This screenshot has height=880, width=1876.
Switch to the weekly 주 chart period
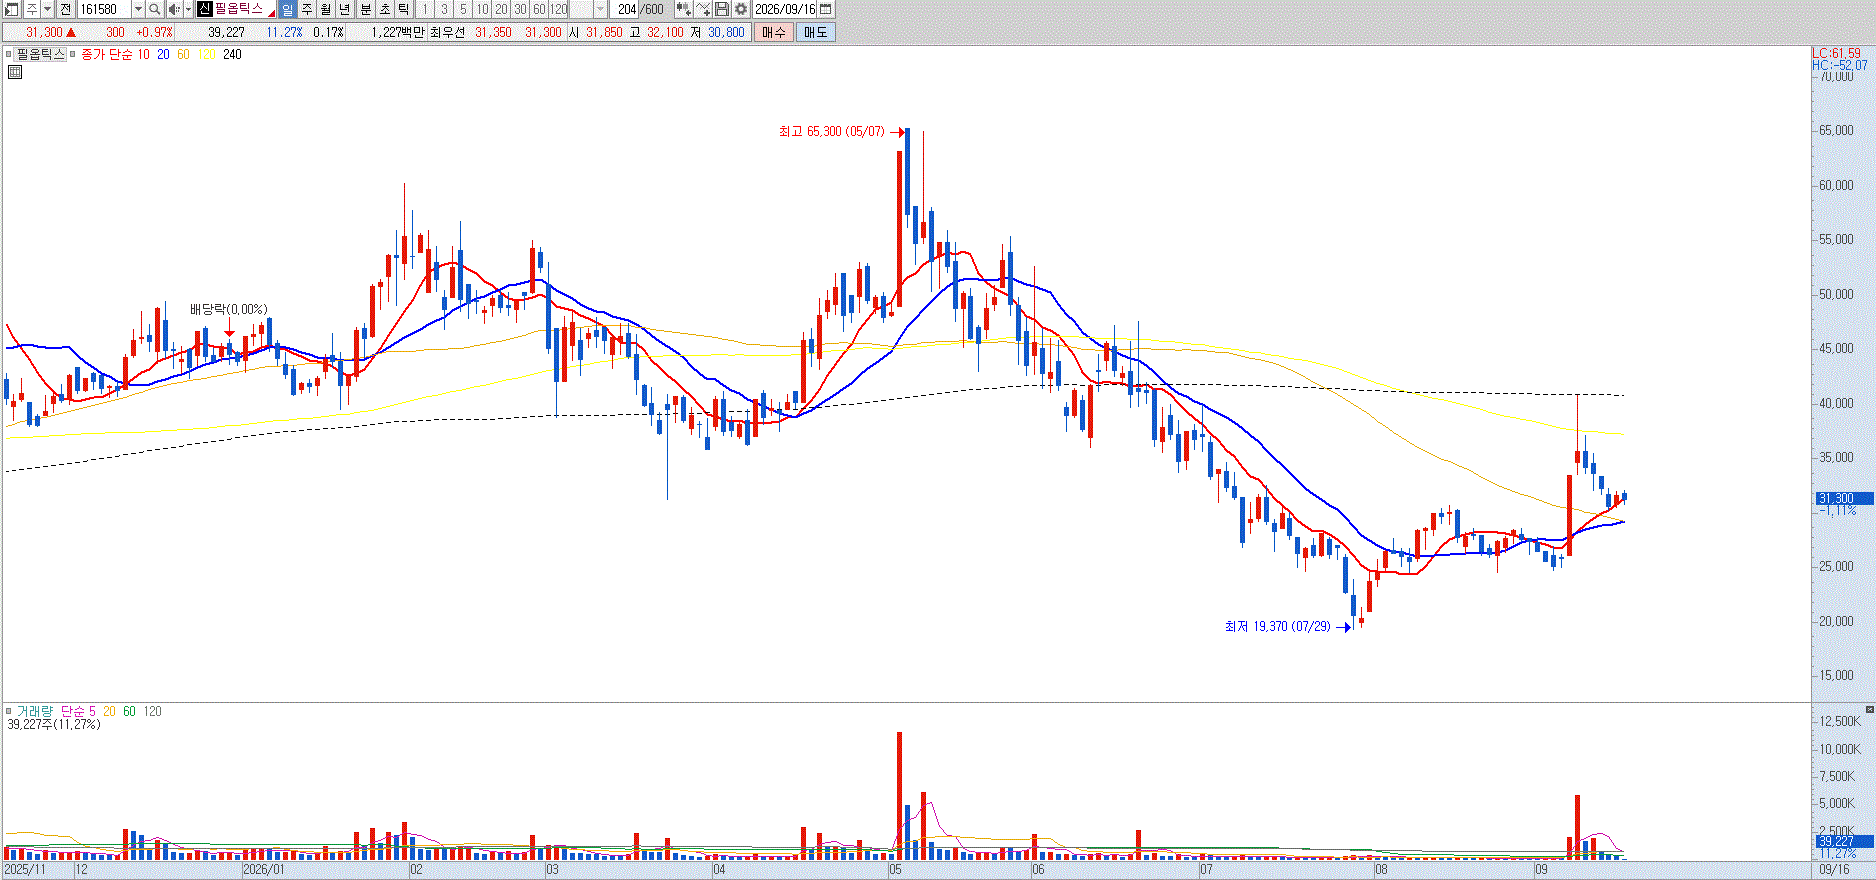tap(306, 9)
